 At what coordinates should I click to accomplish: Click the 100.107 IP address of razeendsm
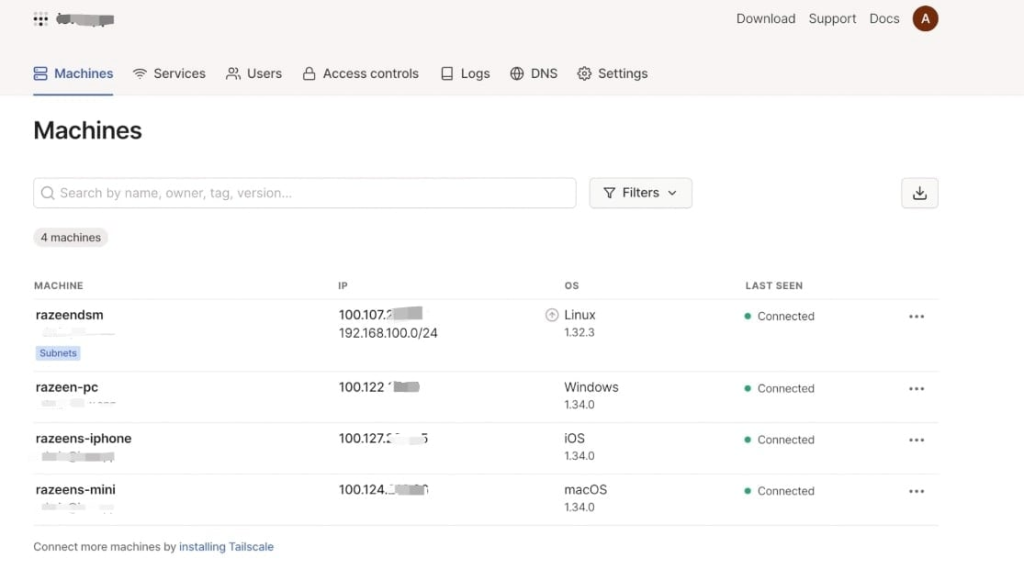380,315
